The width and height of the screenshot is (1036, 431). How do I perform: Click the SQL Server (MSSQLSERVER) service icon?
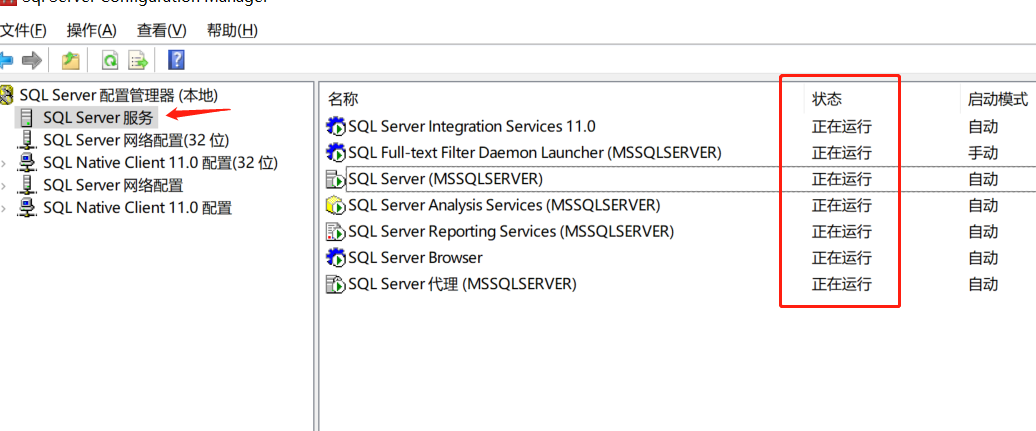pyautogui.click(x=336, y=179)
